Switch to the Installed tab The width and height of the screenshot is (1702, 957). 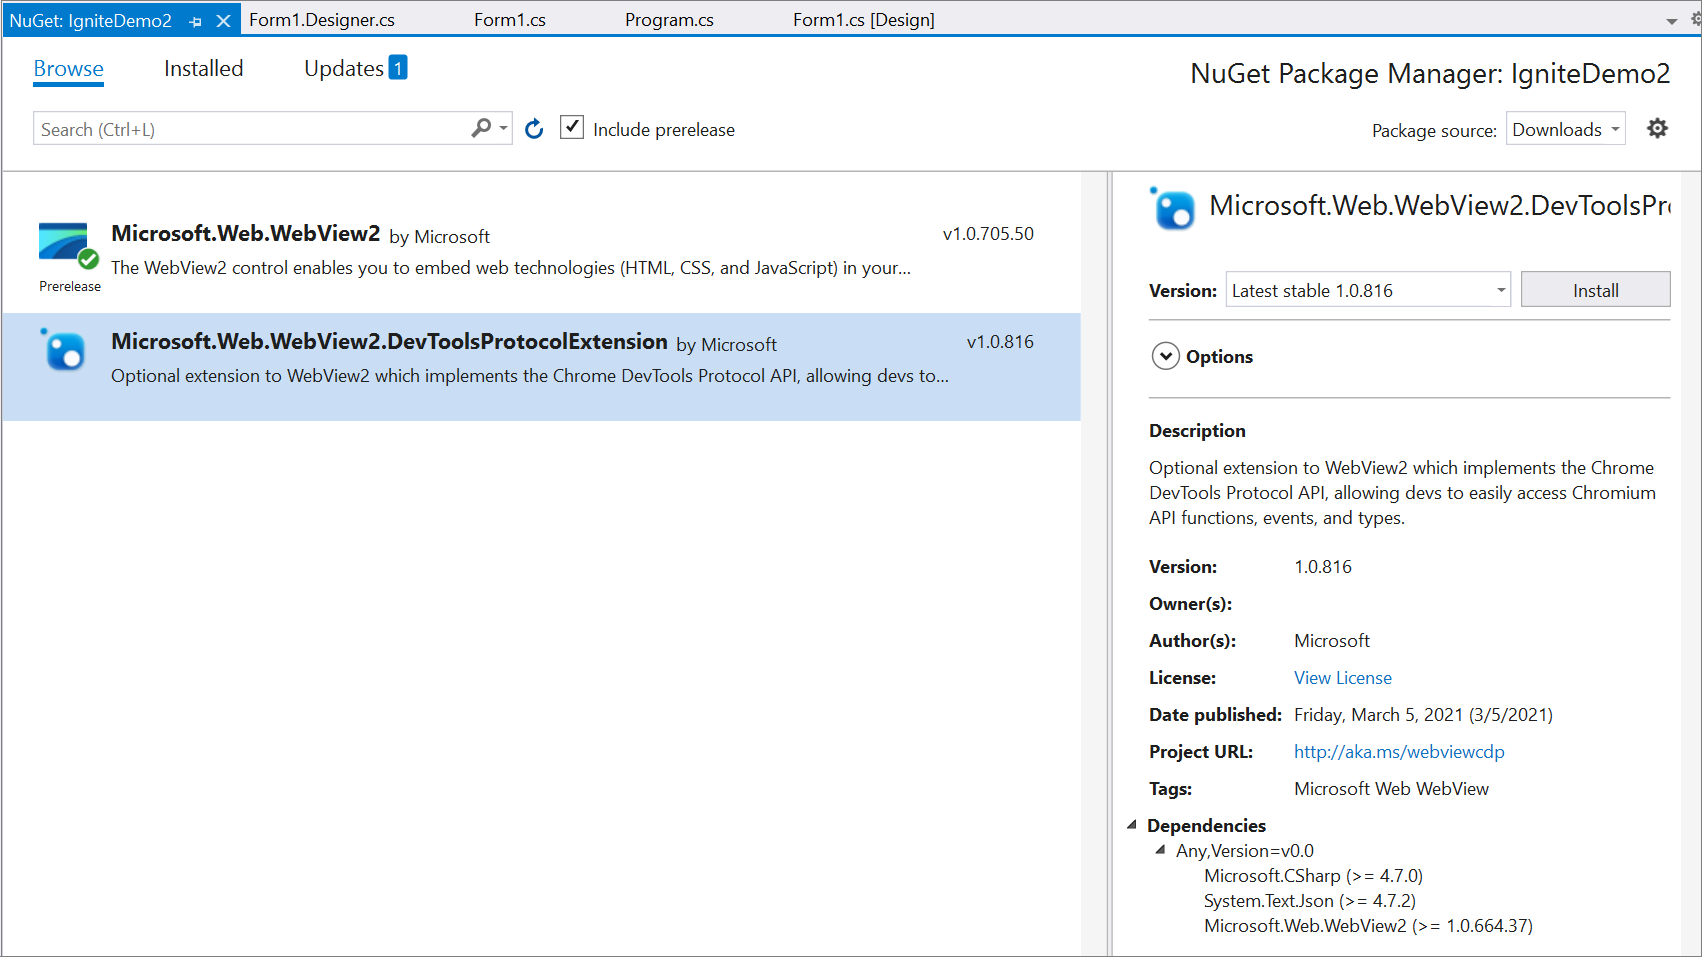point(203,68)
